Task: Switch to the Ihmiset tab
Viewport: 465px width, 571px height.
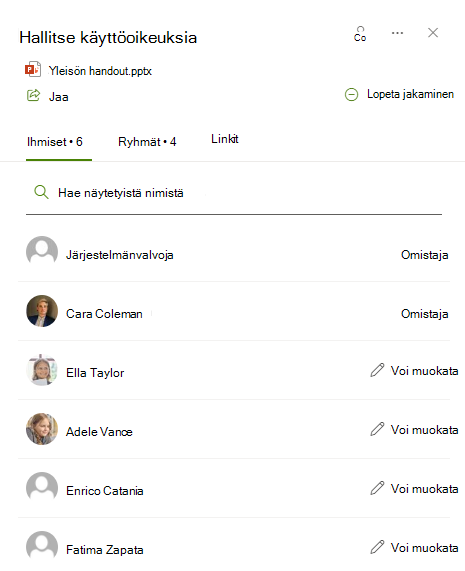Action: pos(55,142)
